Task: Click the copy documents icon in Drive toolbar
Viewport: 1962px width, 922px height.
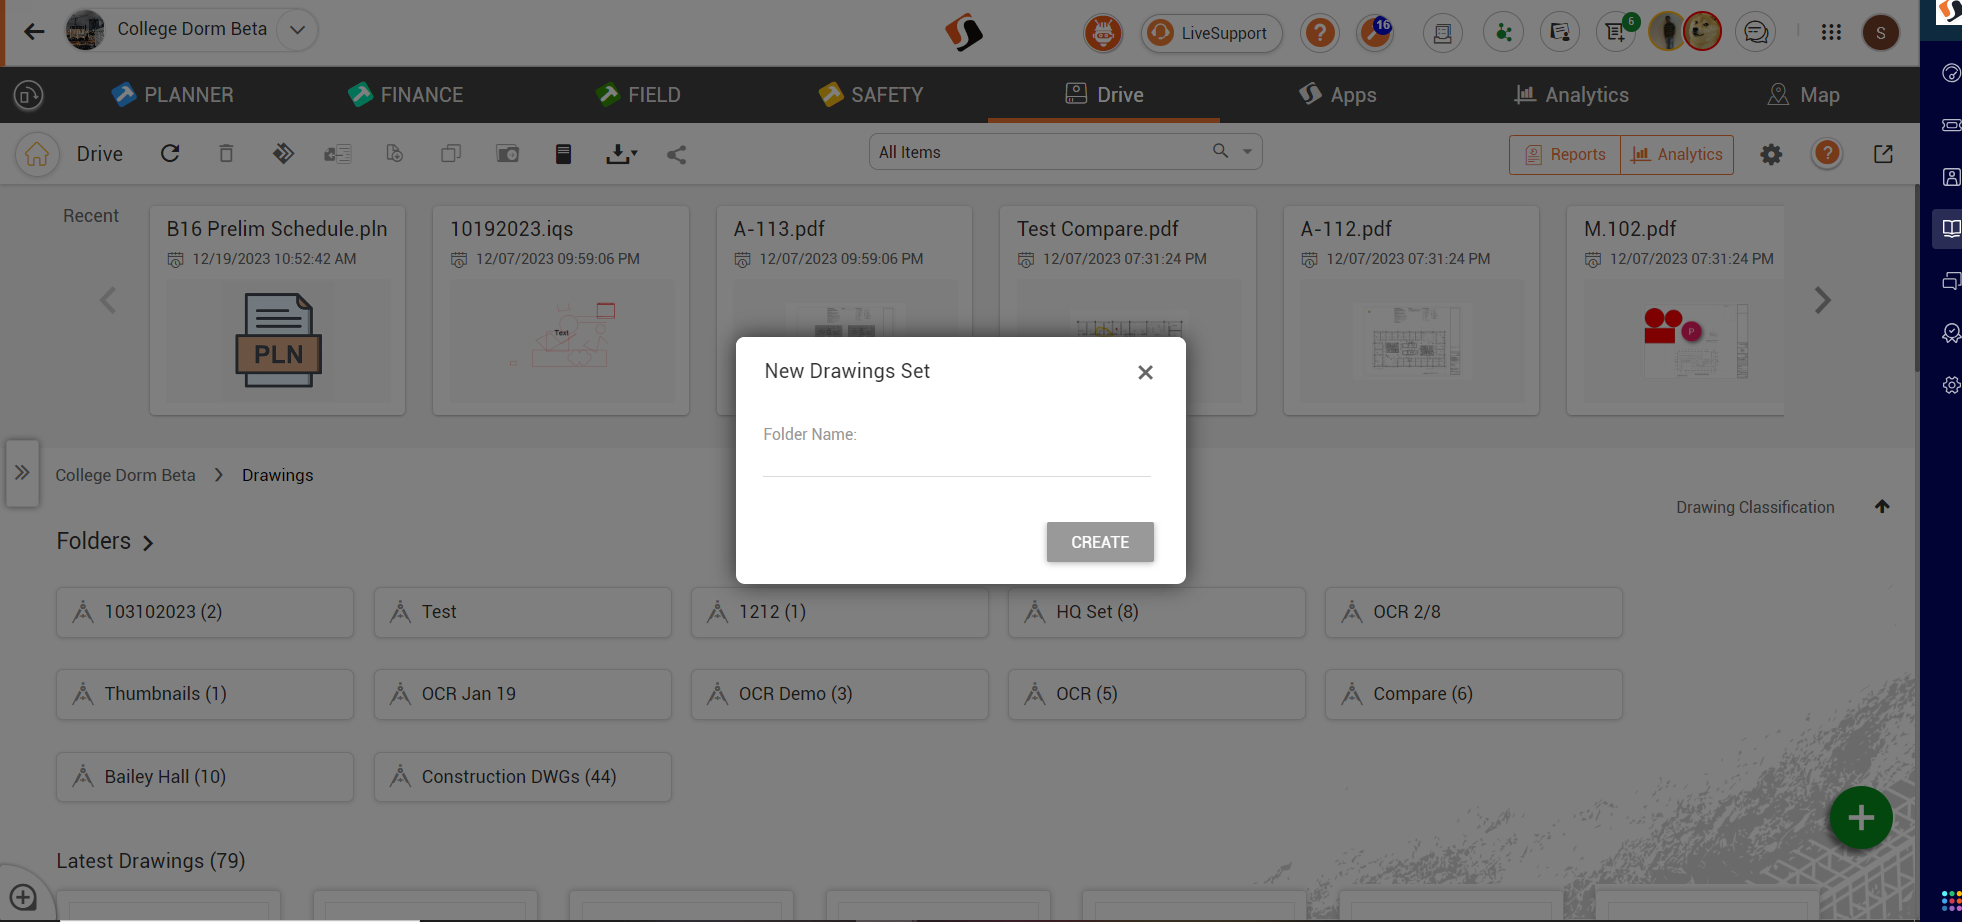Action: click(451, 153)
